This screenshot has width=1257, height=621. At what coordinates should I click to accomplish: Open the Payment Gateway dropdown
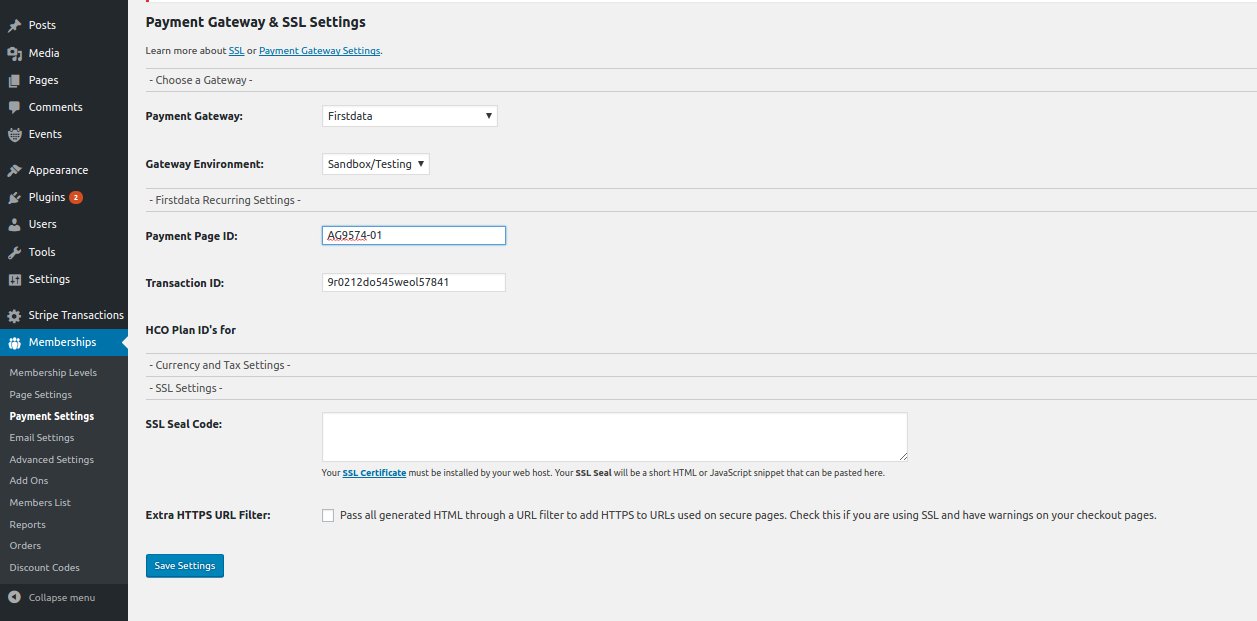(x=410, y=116)
